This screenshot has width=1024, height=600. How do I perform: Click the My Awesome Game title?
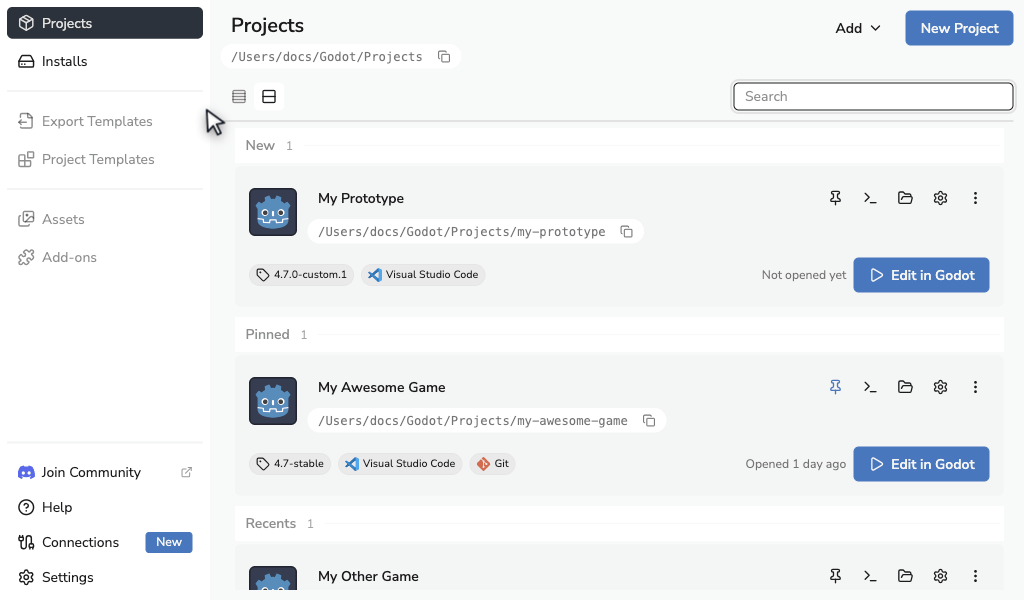(x=381, y=387)
